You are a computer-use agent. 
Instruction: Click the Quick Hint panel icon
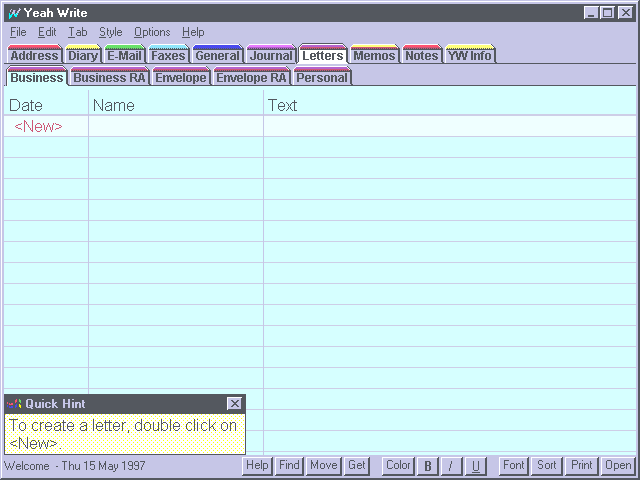pyautogui.click(x=14, y=404)
